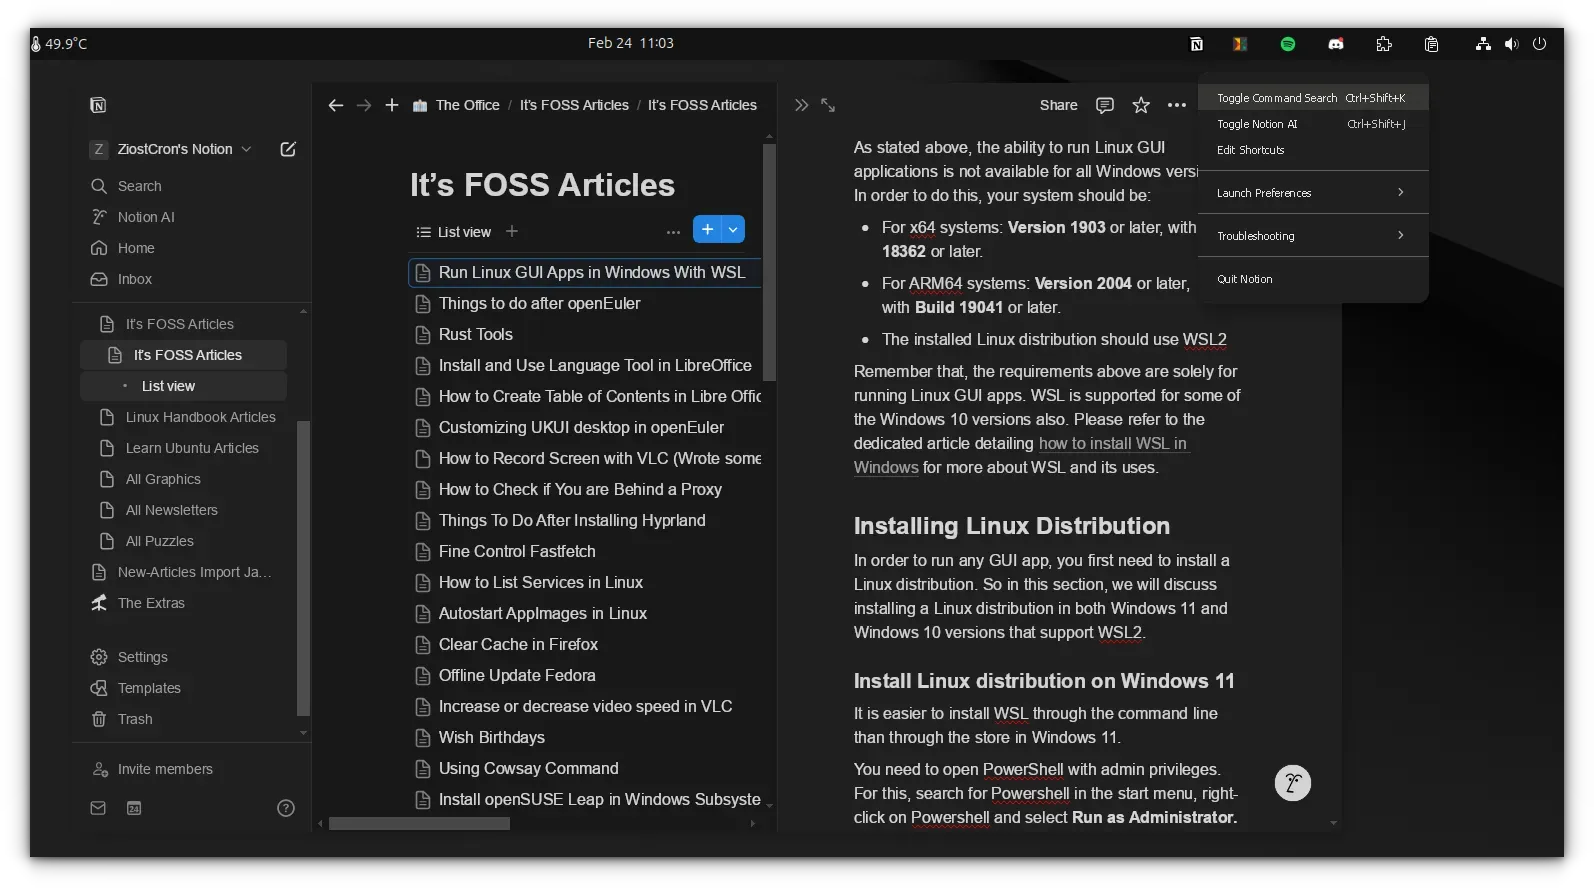The width and height of the screenshot is (1594, 889).
Task: Open the 'Rust Tools' list entry
Action: 475,334
